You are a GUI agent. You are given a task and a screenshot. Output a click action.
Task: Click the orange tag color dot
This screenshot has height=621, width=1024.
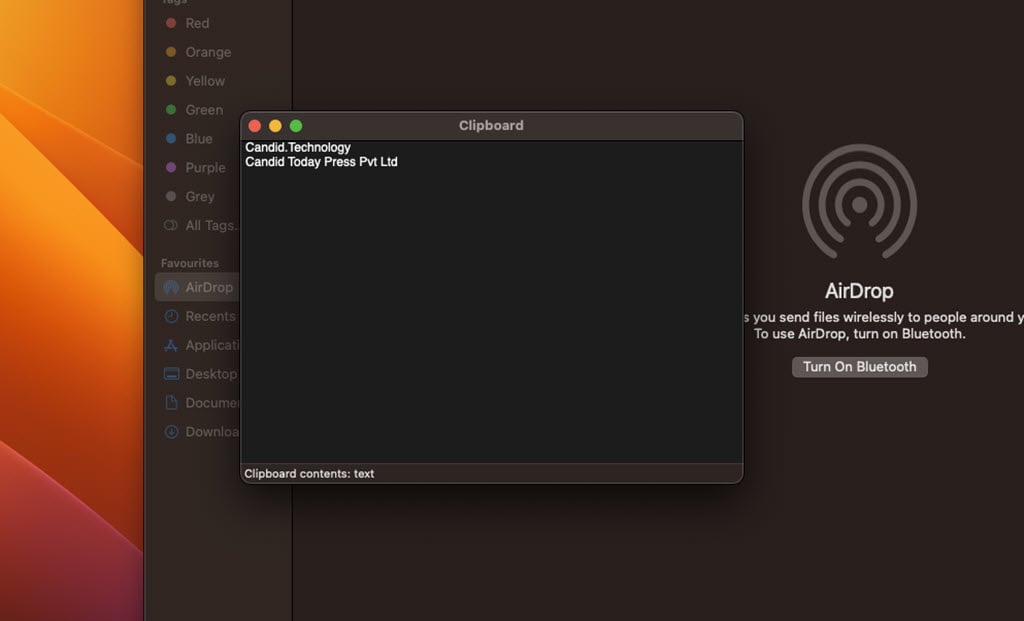point(171,52)
